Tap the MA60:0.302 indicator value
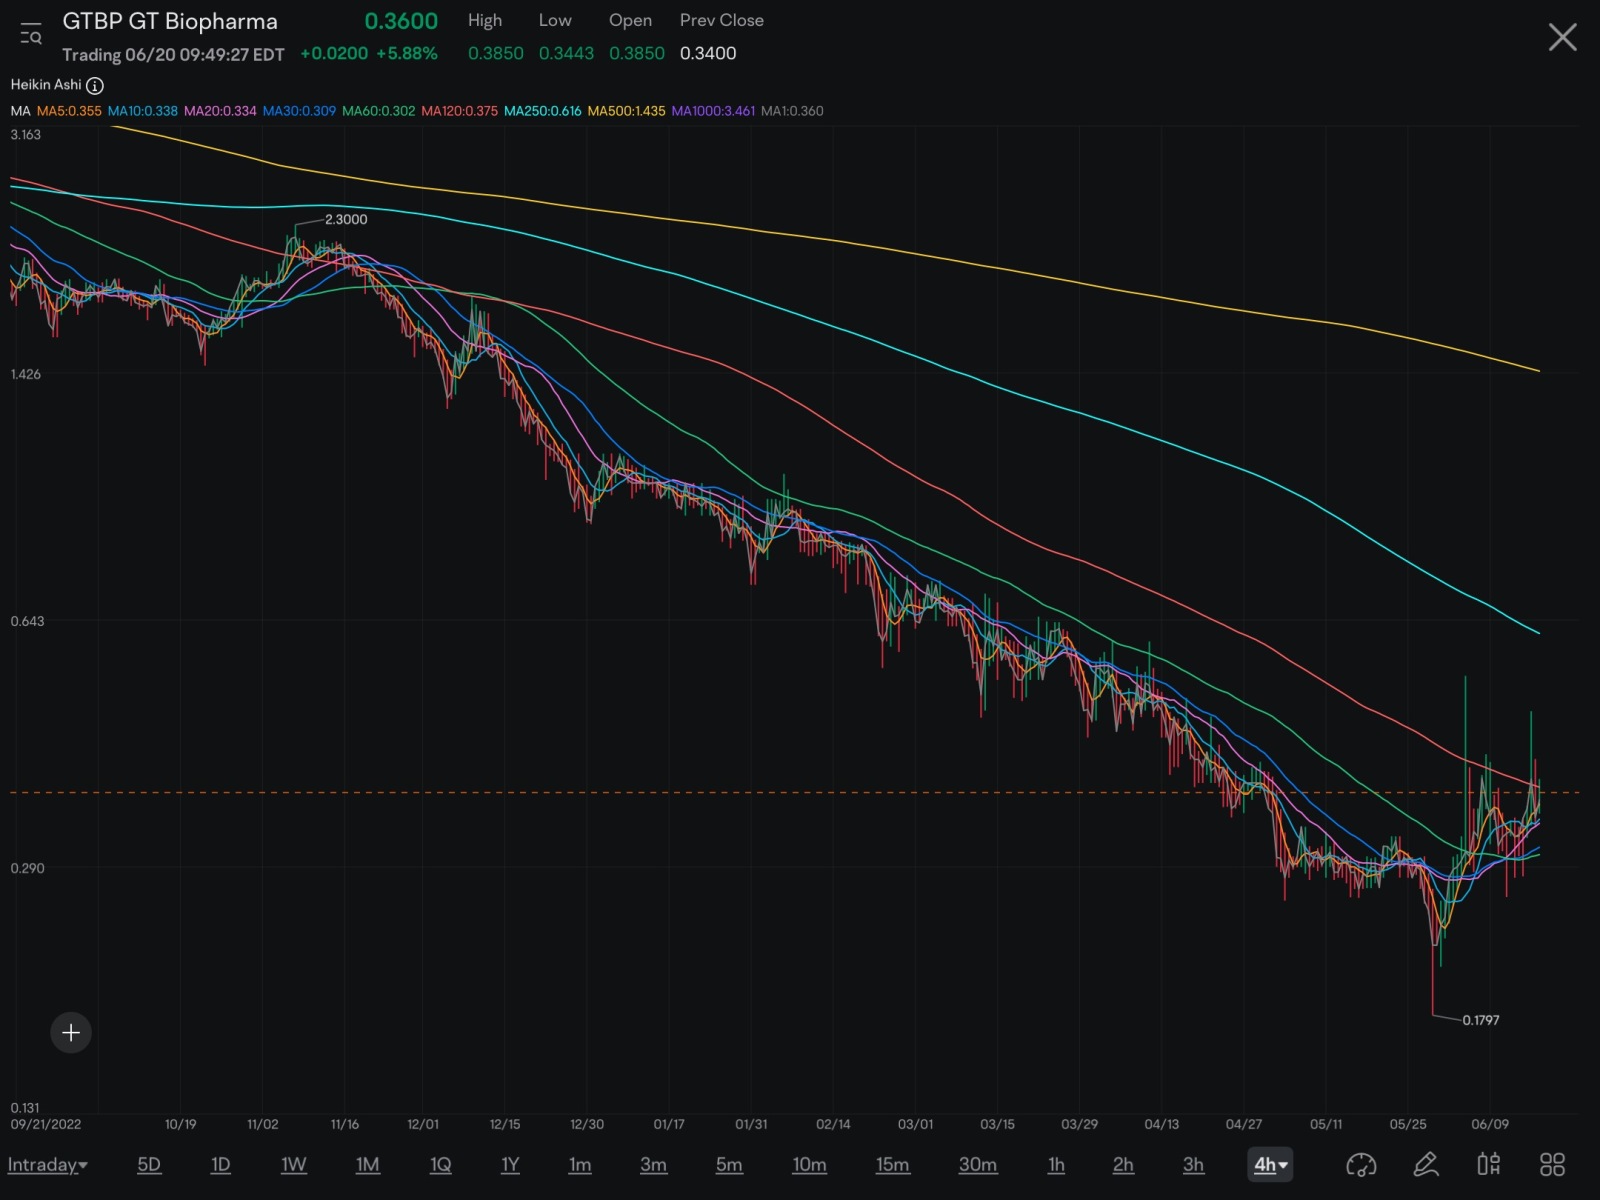The height and width of the screenshot is (1200, 1600). tap(378, 111)
